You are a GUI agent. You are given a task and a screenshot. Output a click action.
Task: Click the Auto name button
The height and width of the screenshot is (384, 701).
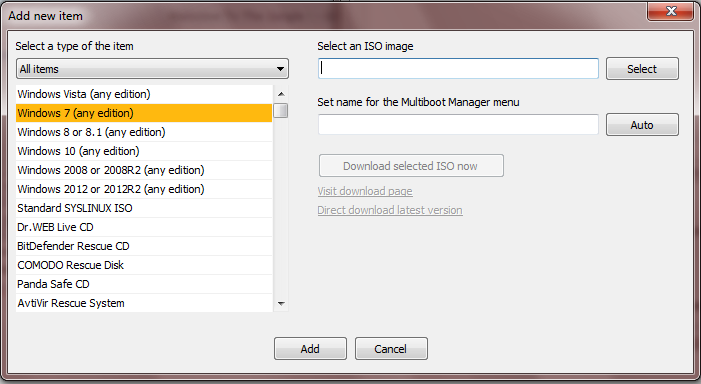coord(642,125)
